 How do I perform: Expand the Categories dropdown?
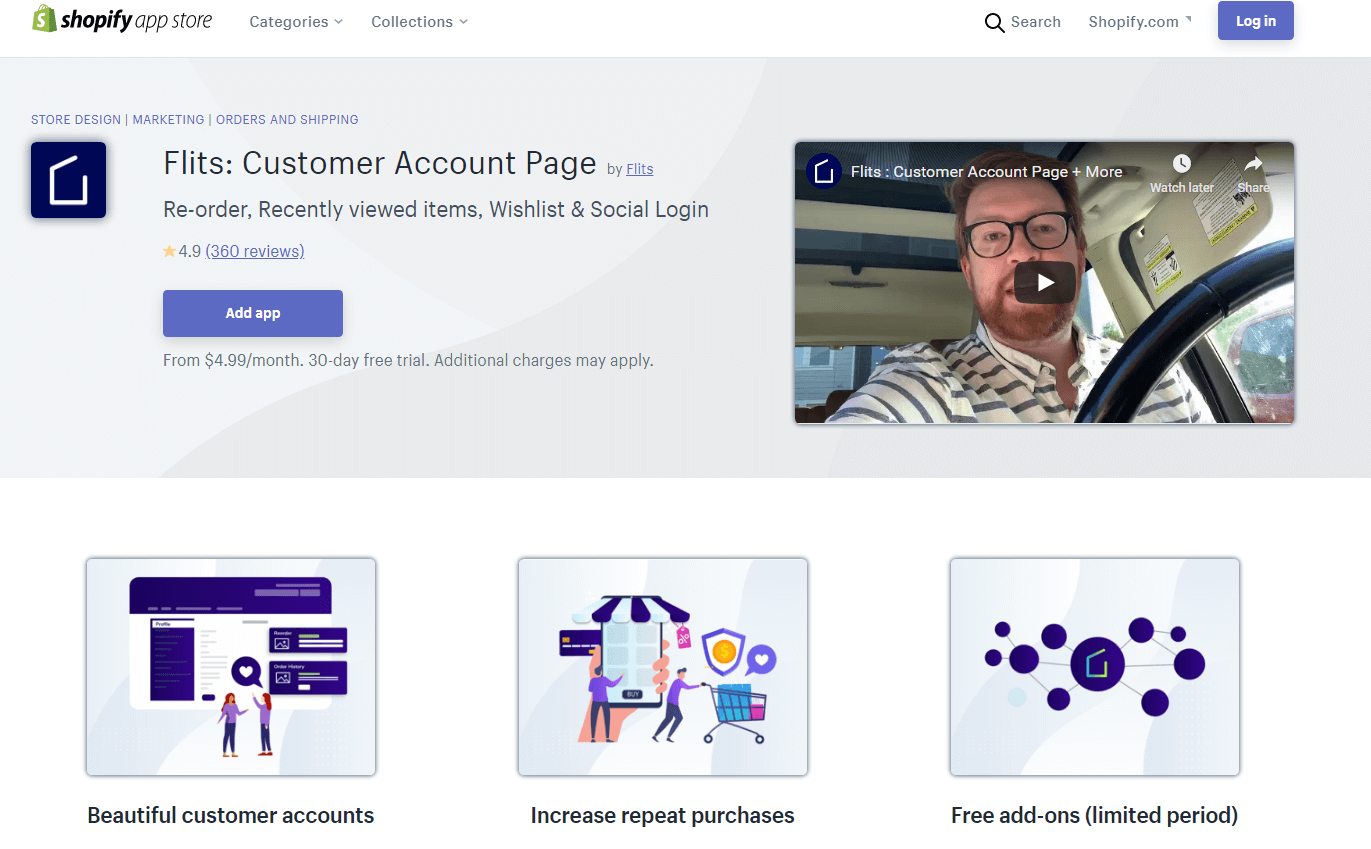[296, 22]
